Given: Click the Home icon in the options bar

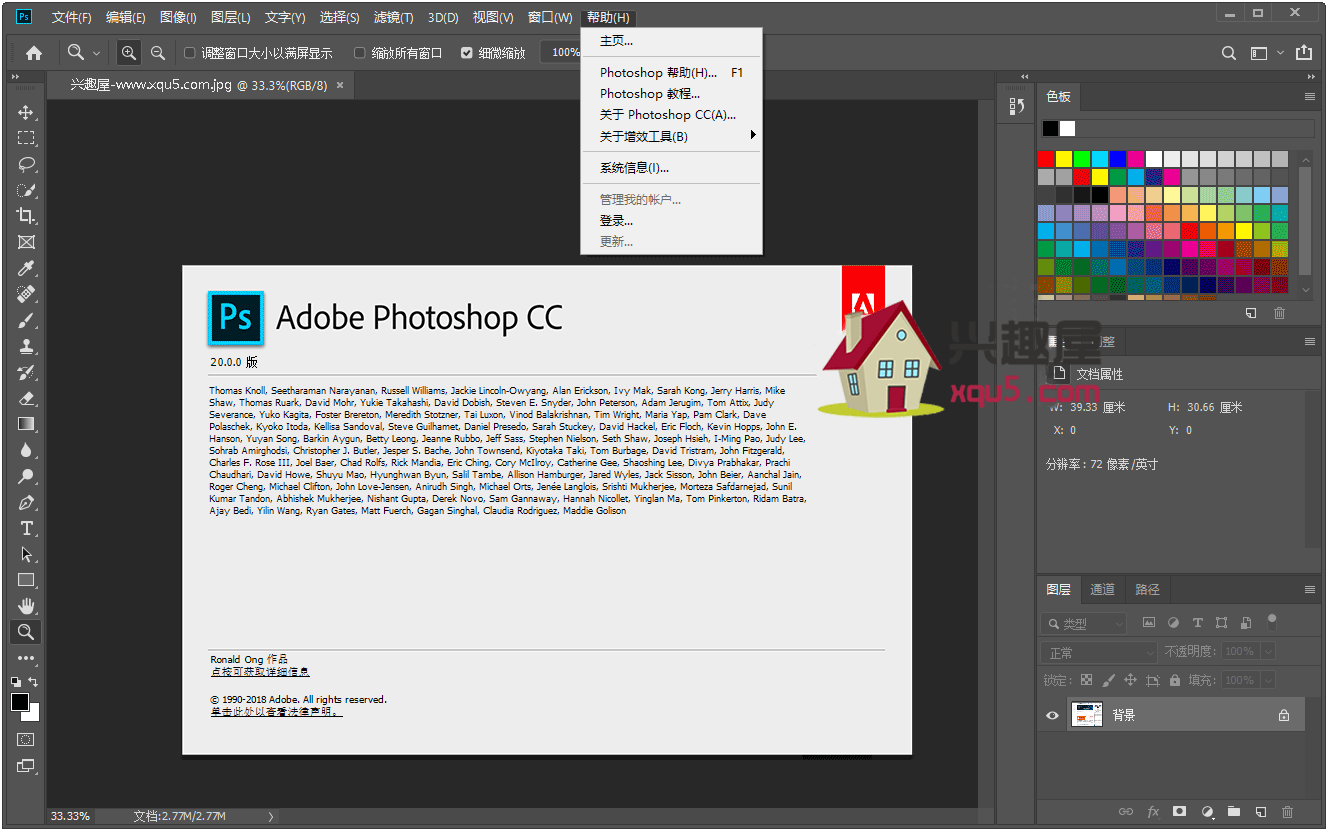Looking at the screenshot, I should click(x=34, y=53).
